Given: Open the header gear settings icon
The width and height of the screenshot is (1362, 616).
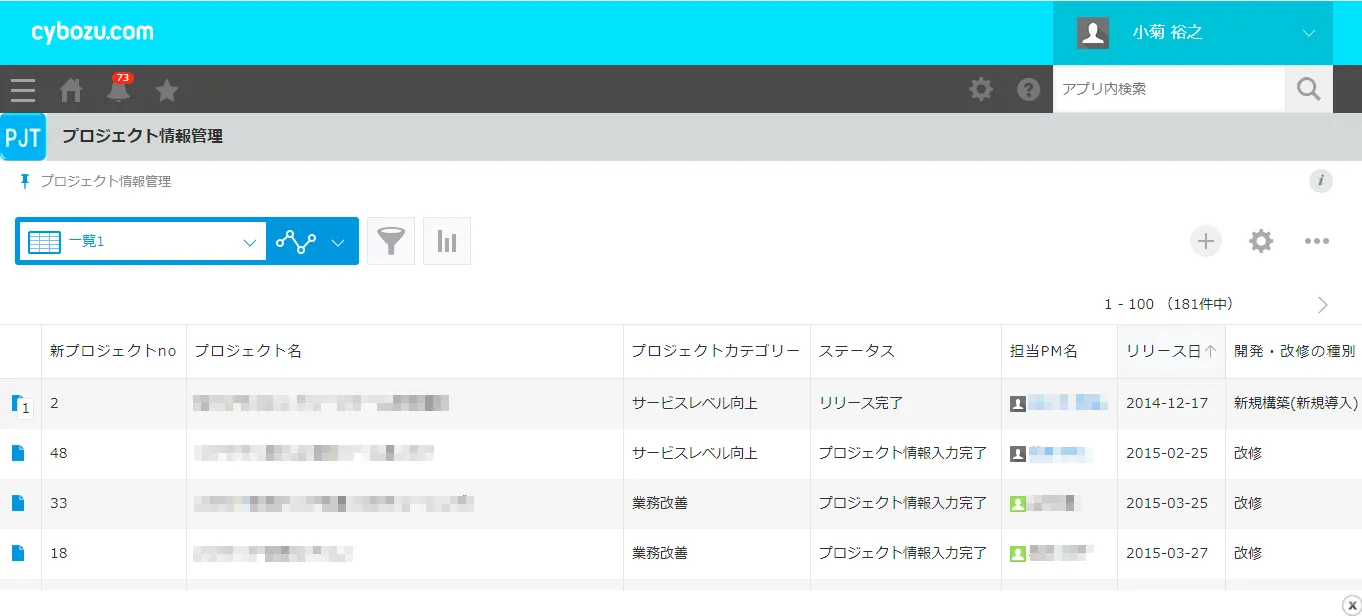Looking at the screenshot, I should click(x=981, y=90).
